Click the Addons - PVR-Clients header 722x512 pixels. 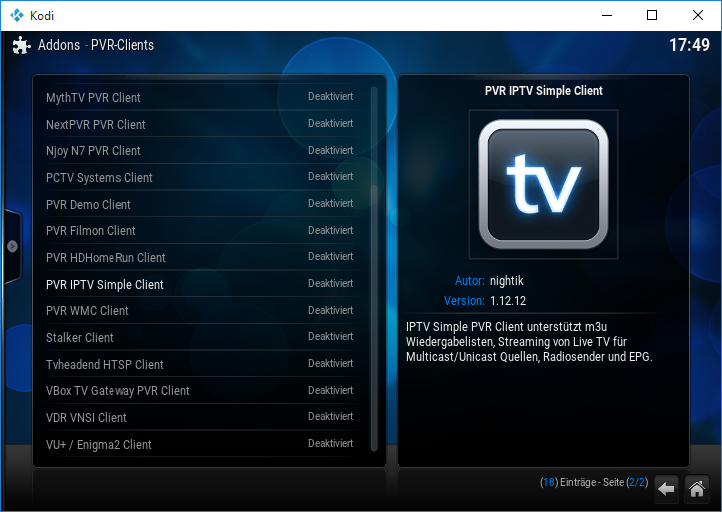[96, 45]
